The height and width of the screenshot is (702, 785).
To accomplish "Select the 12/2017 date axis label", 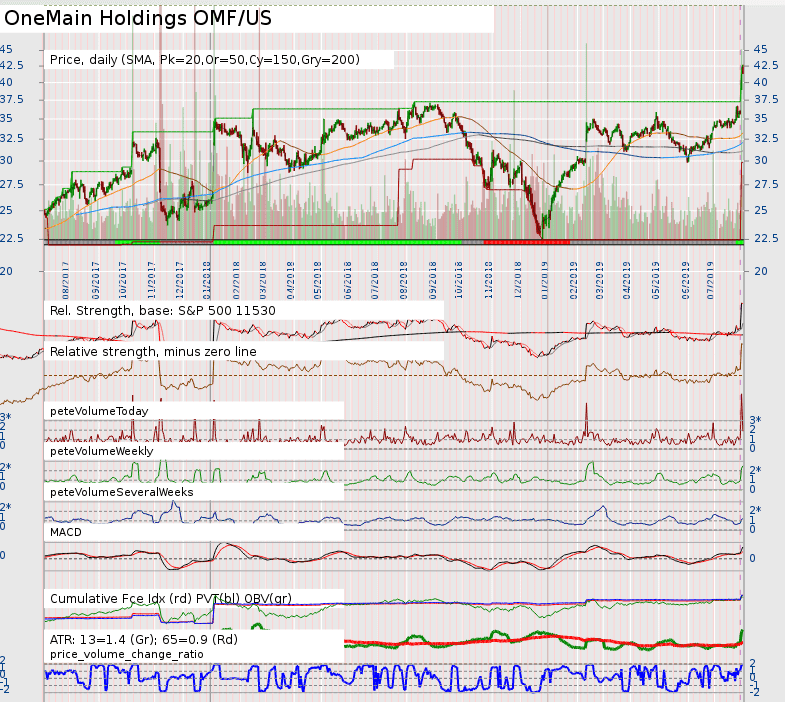I will point(180,280).
